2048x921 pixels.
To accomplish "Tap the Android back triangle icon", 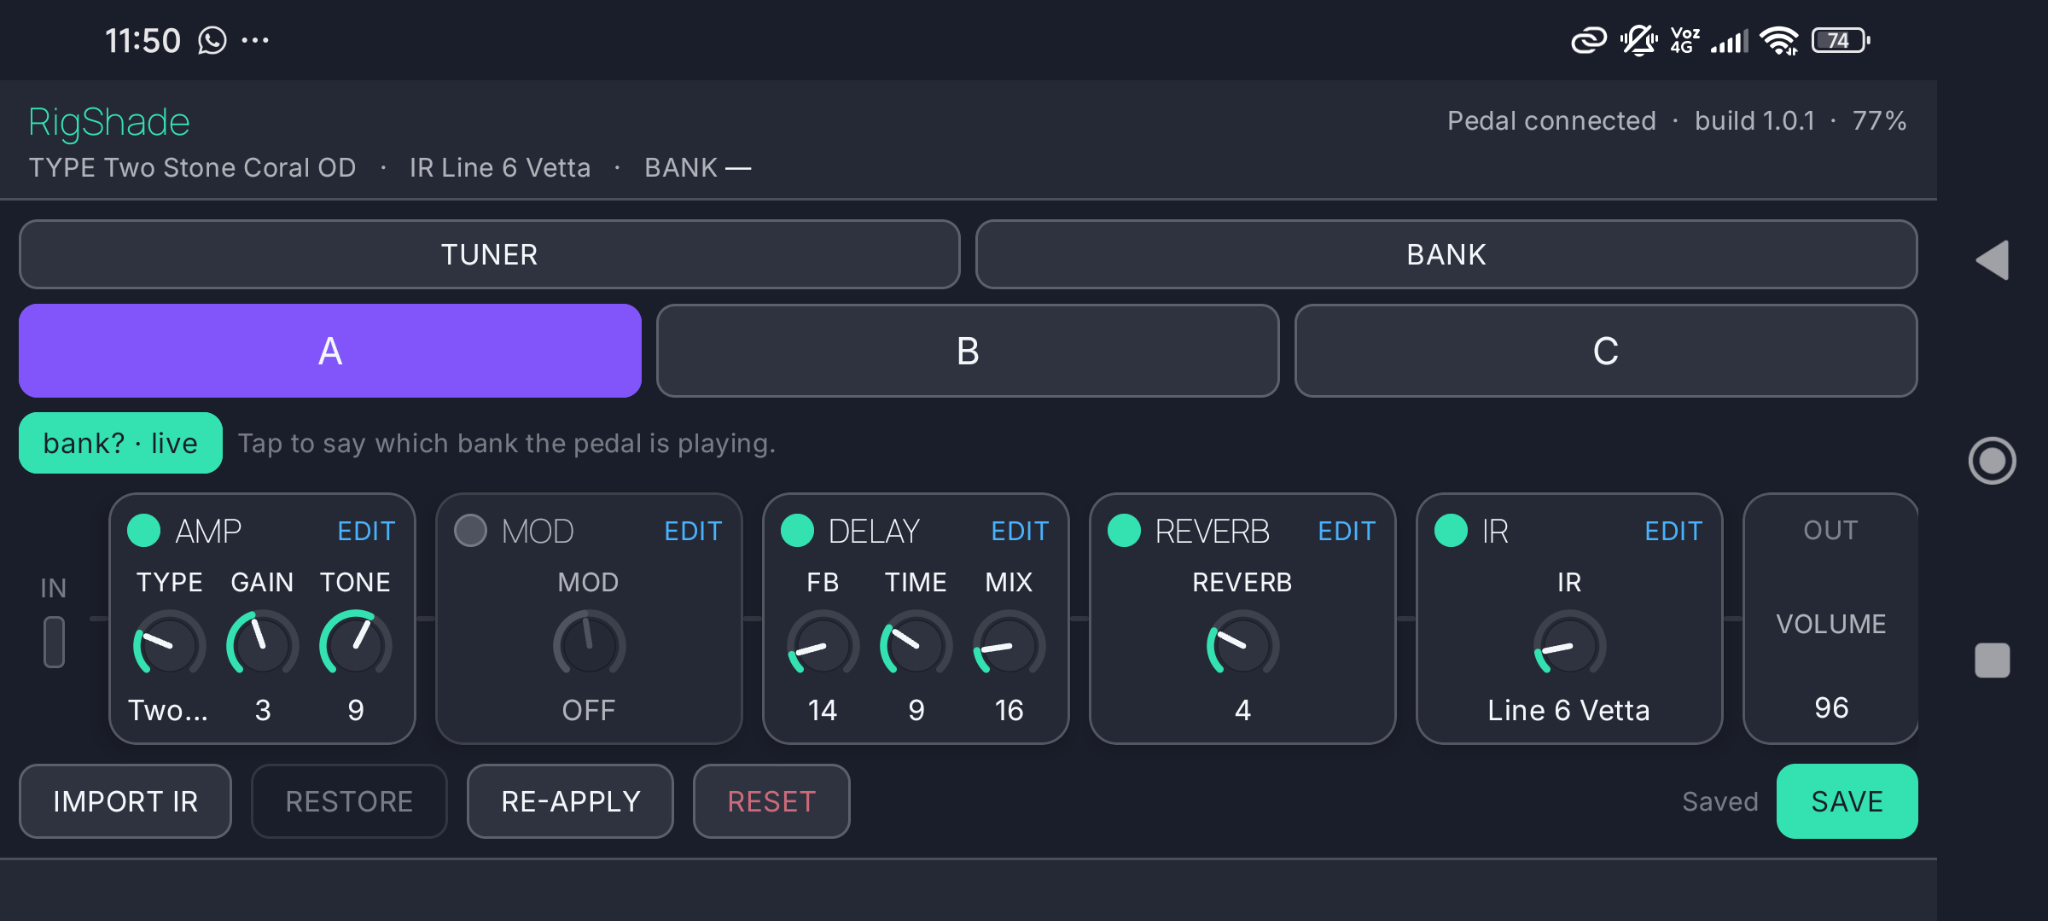I will (1992, 260).
